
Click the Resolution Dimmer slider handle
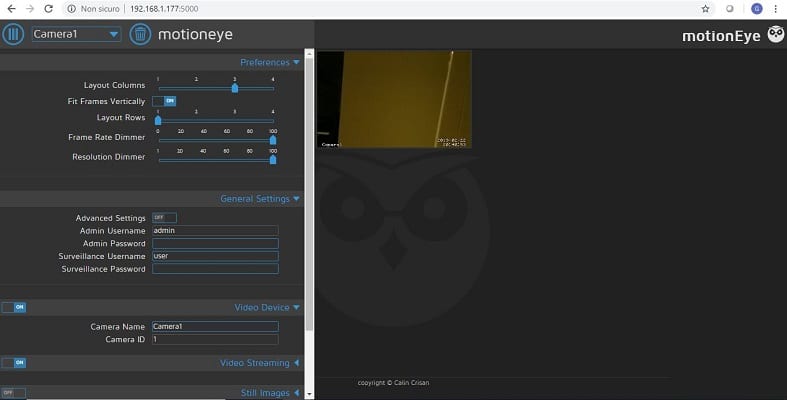pyautogui.click(x=273, y=160)
